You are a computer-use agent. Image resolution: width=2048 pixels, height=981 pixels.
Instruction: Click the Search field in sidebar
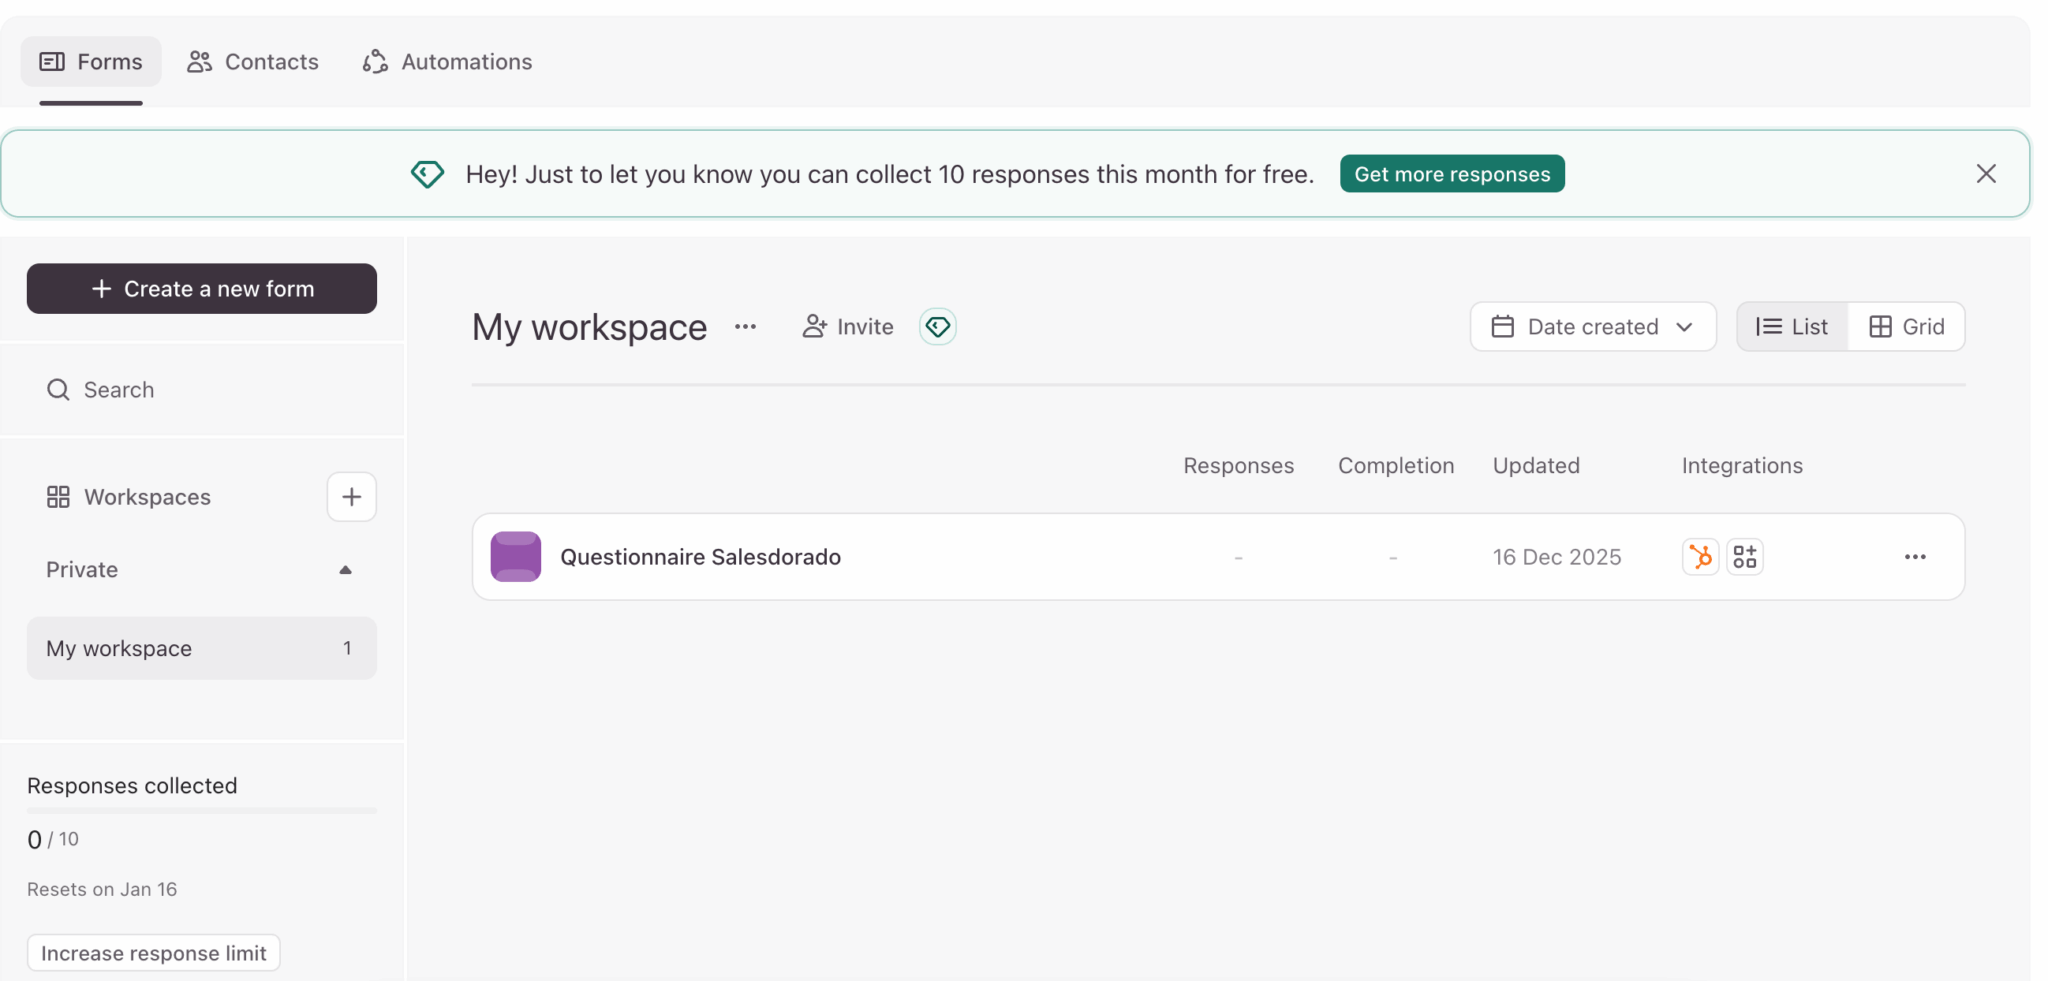tap(202, 390)
